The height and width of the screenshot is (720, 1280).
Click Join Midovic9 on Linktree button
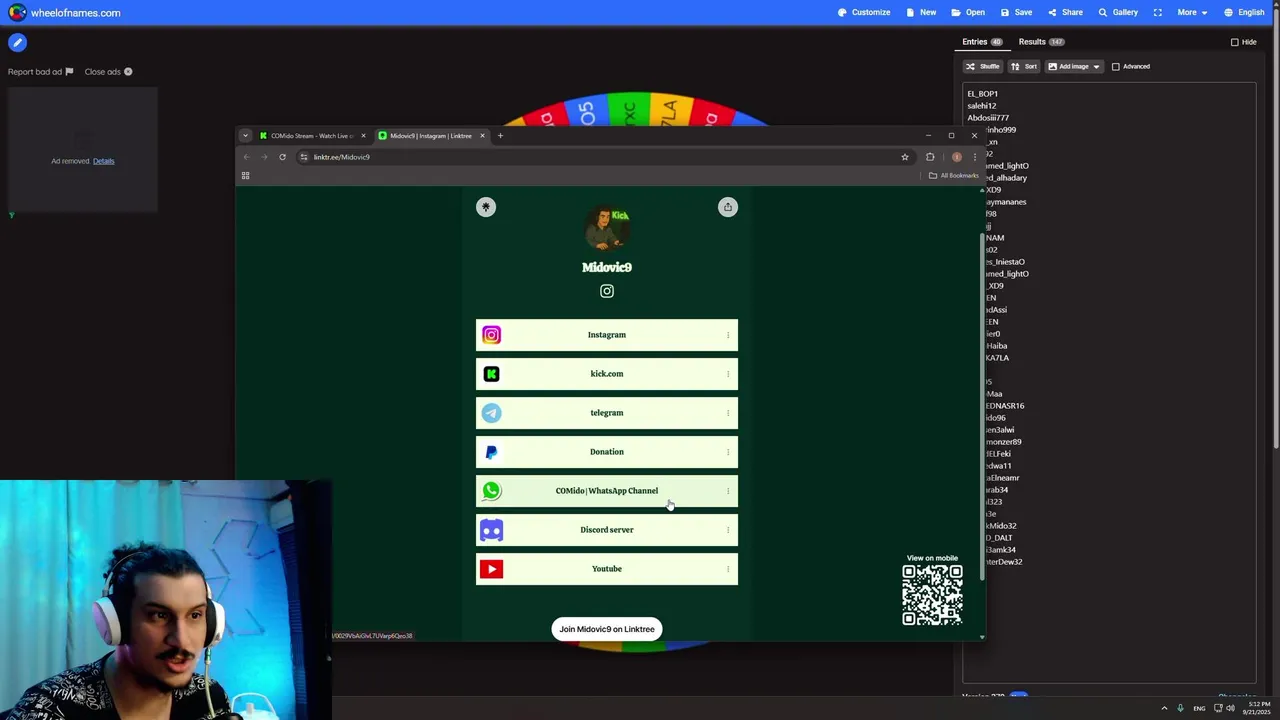coord(607,629)
